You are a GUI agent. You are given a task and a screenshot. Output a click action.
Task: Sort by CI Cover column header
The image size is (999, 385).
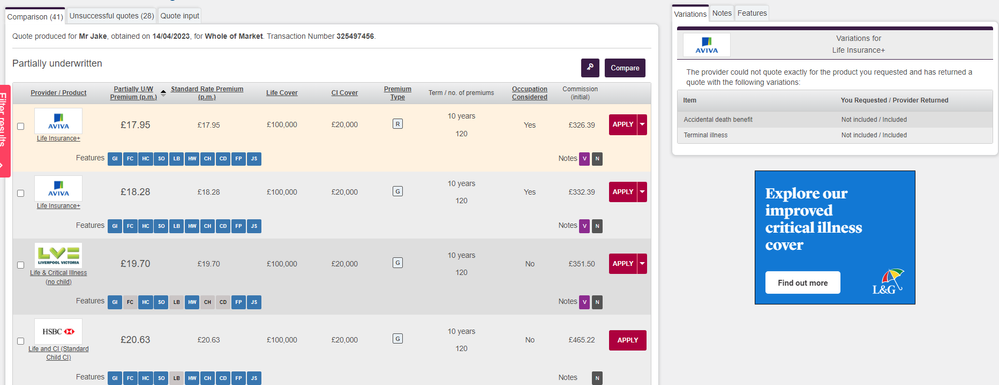click(x=345, y=93)
